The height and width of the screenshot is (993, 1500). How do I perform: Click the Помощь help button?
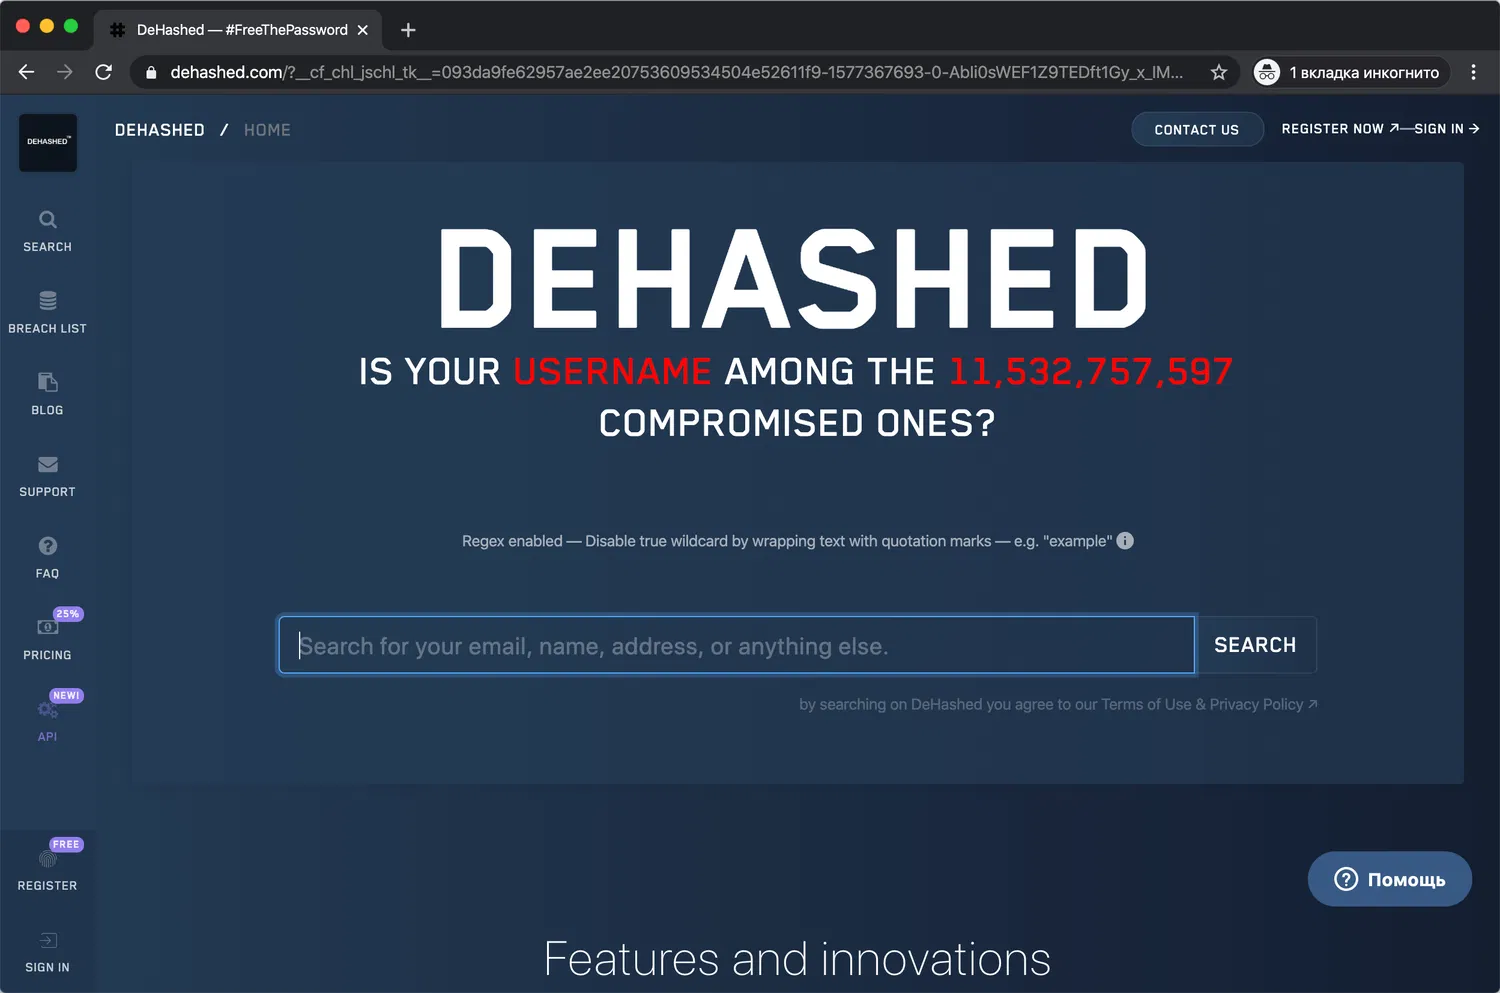(x=1389, y=878)
